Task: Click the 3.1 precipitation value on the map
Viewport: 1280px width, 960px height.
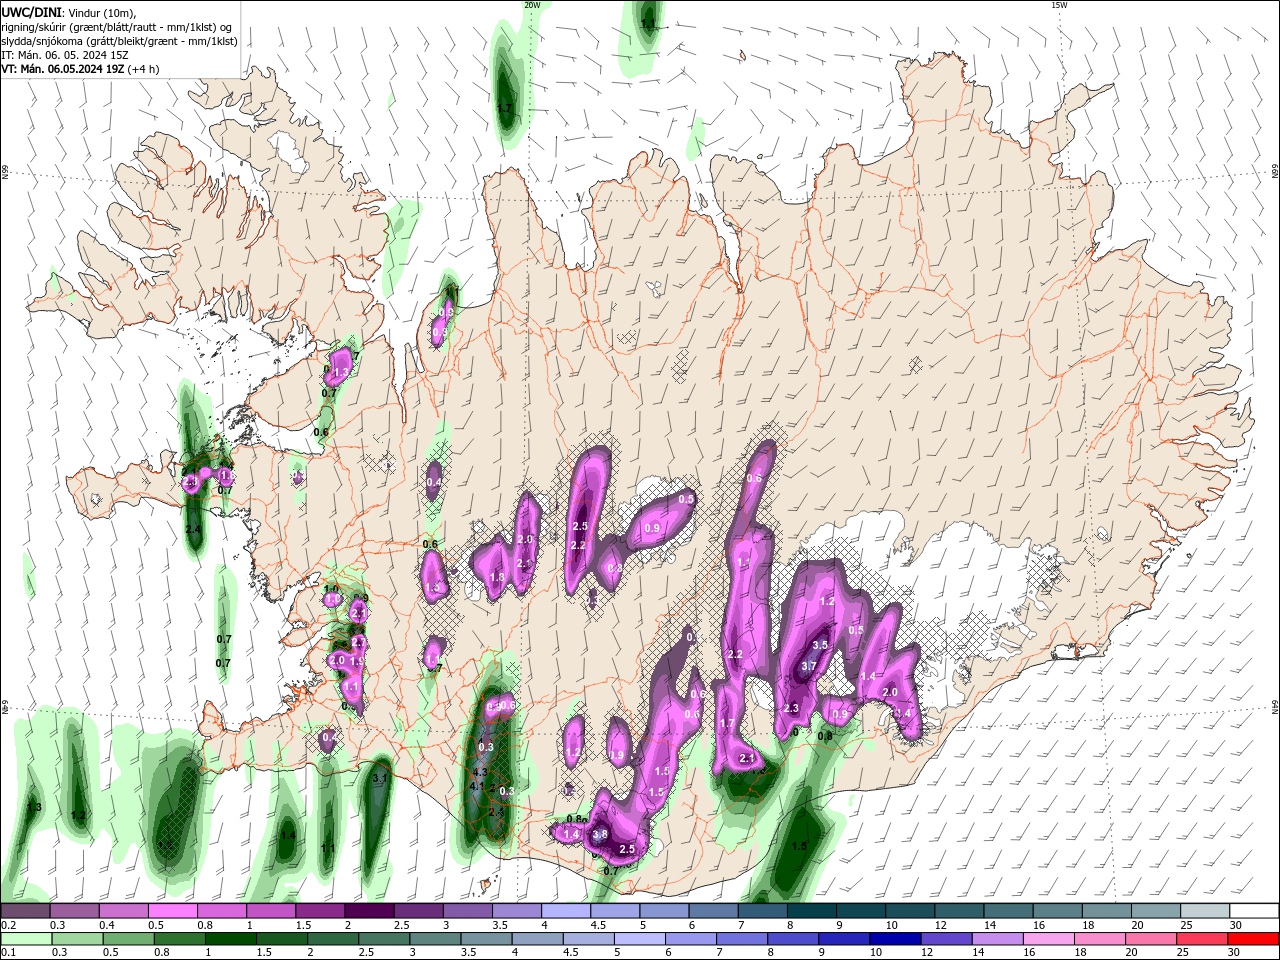Action: pos(380,778)
